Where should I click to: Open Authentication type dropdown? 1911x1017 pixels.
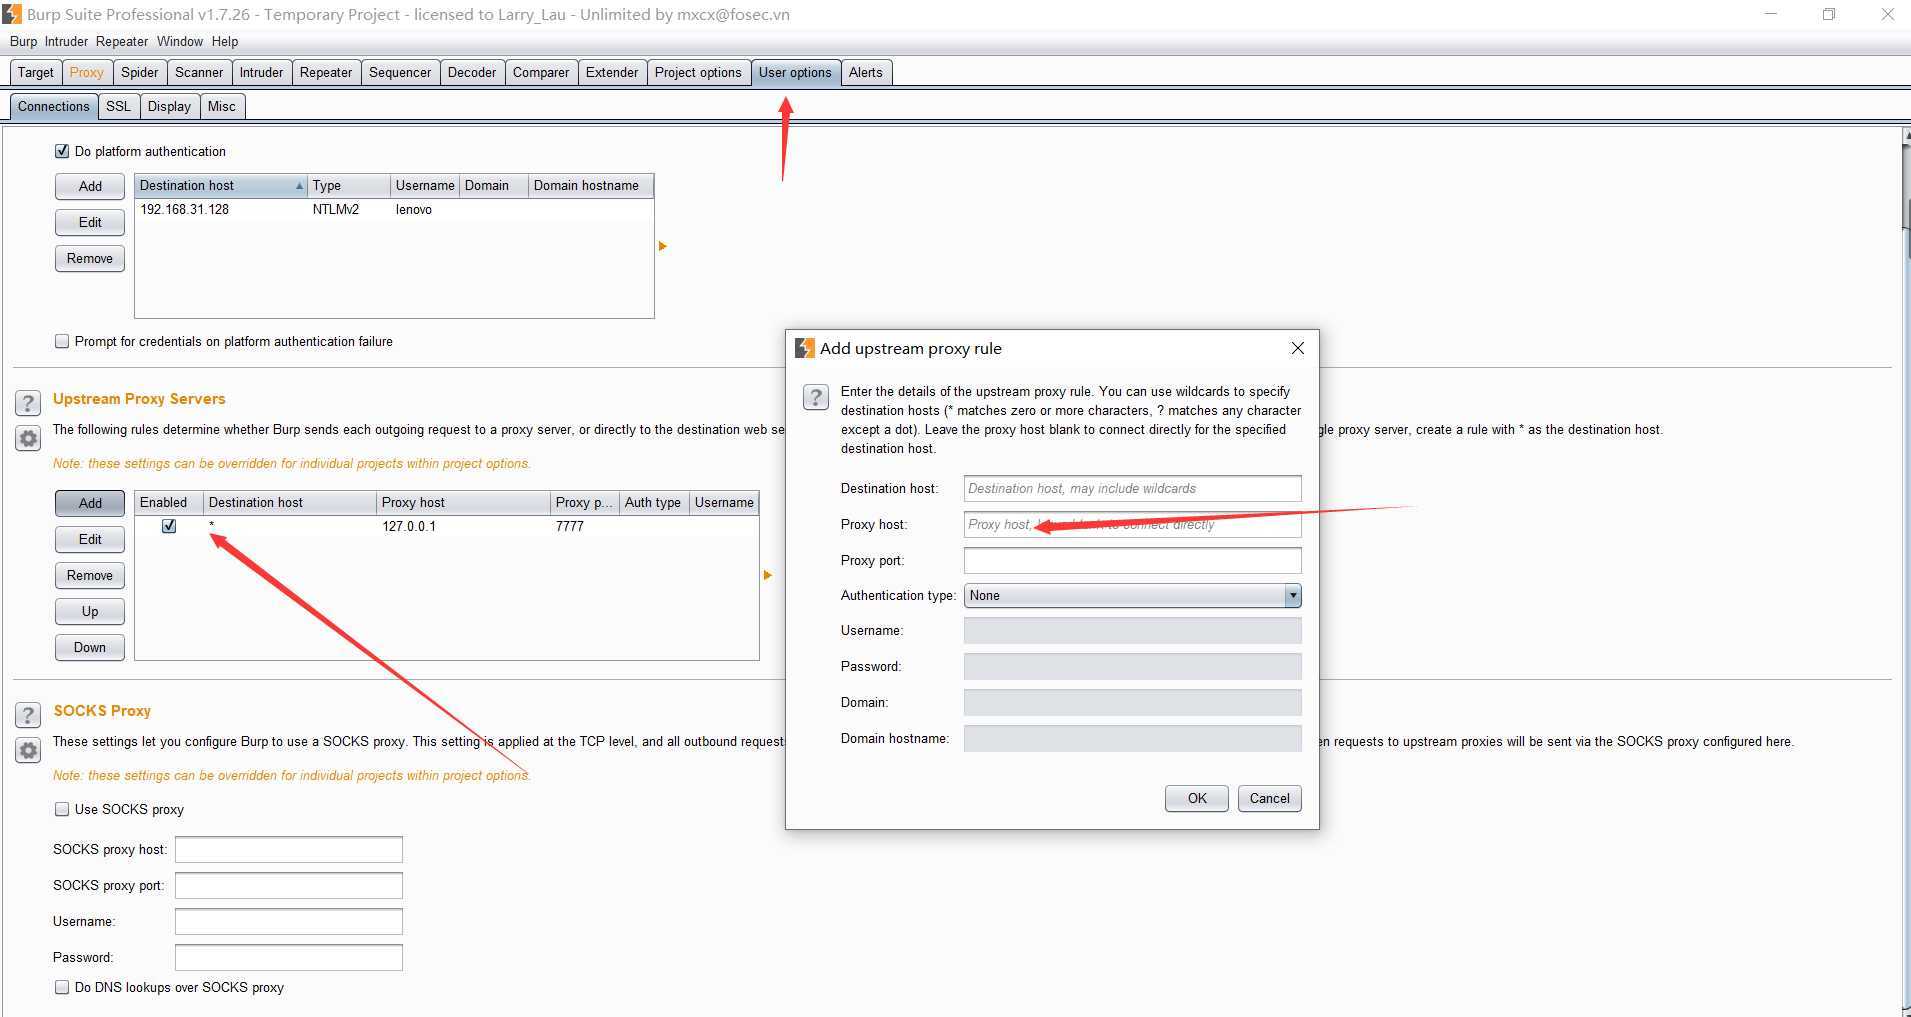coord(1132,596)
